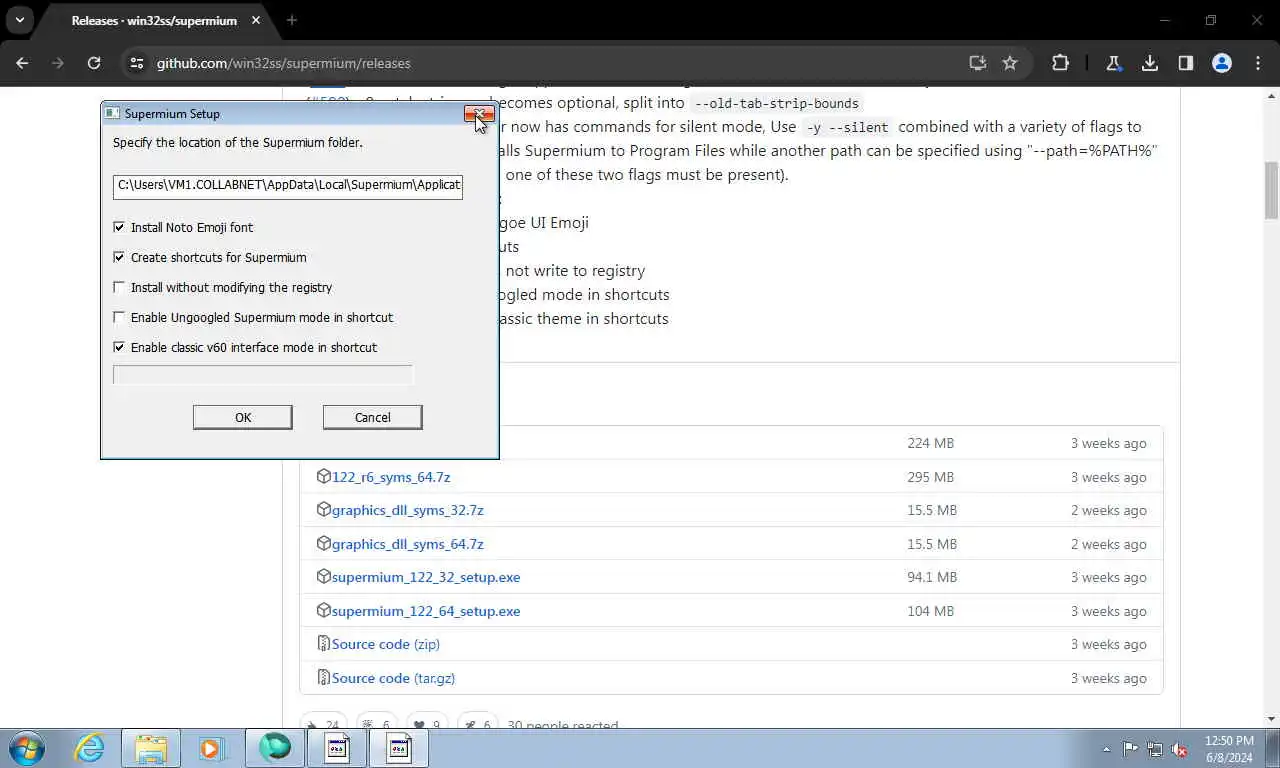The width and height of the screenshot is (1280, 768).
Task: Open the Extensions puzzle icon
Action: [x=1061, y=63]
